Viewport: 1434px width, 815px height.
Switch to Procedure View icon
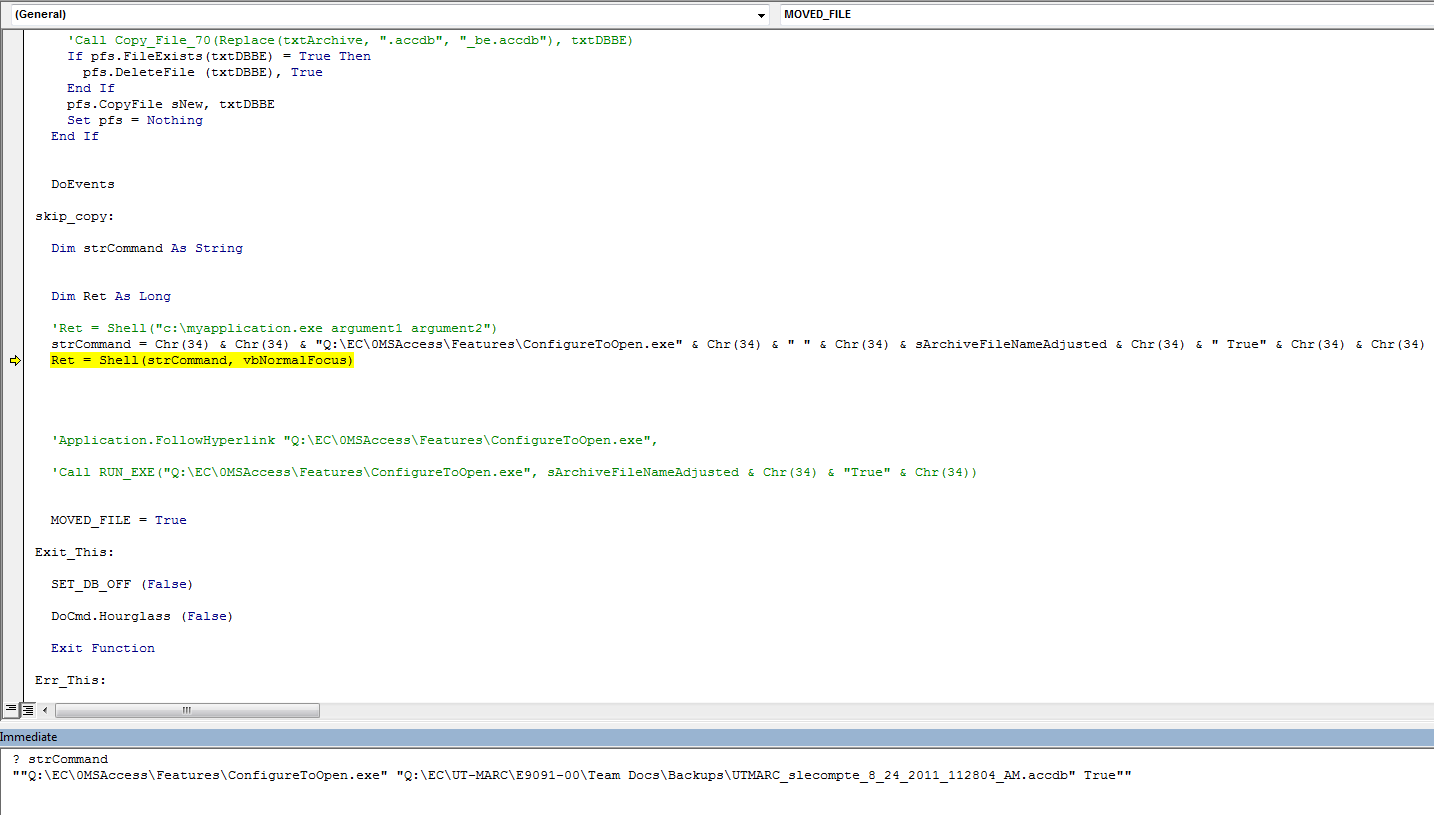[10, 709]
